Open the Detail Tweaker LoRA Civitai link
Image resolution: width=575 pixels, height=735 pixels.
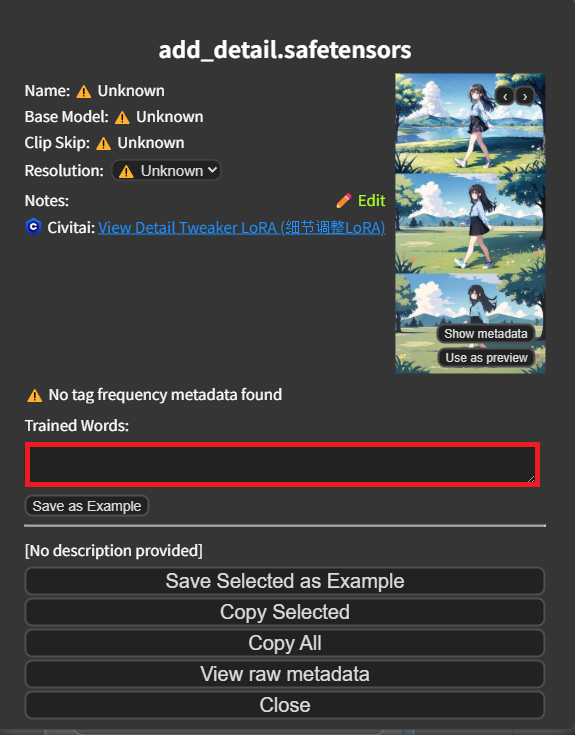(x=241, y=228)
